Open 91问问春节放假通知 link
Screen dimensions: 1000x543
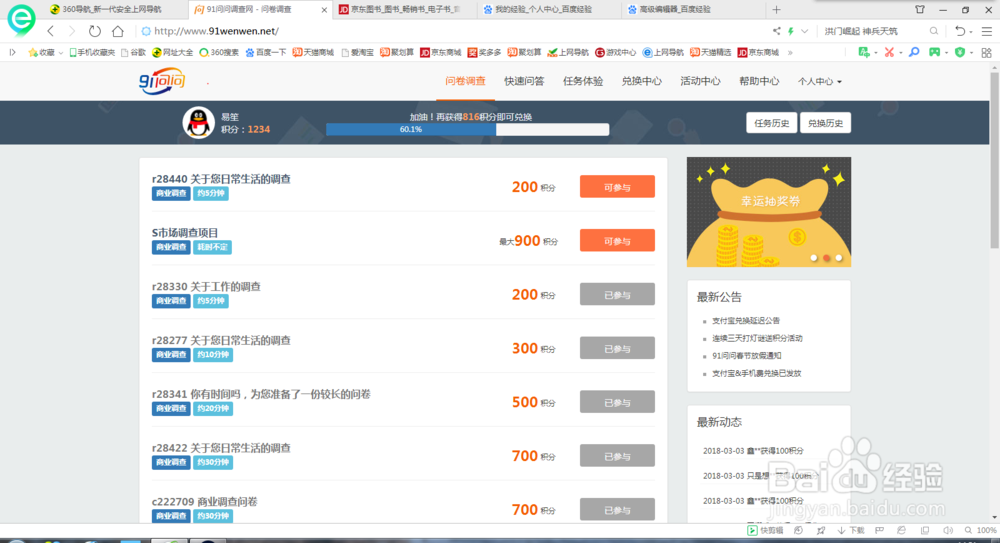point(746,355)
